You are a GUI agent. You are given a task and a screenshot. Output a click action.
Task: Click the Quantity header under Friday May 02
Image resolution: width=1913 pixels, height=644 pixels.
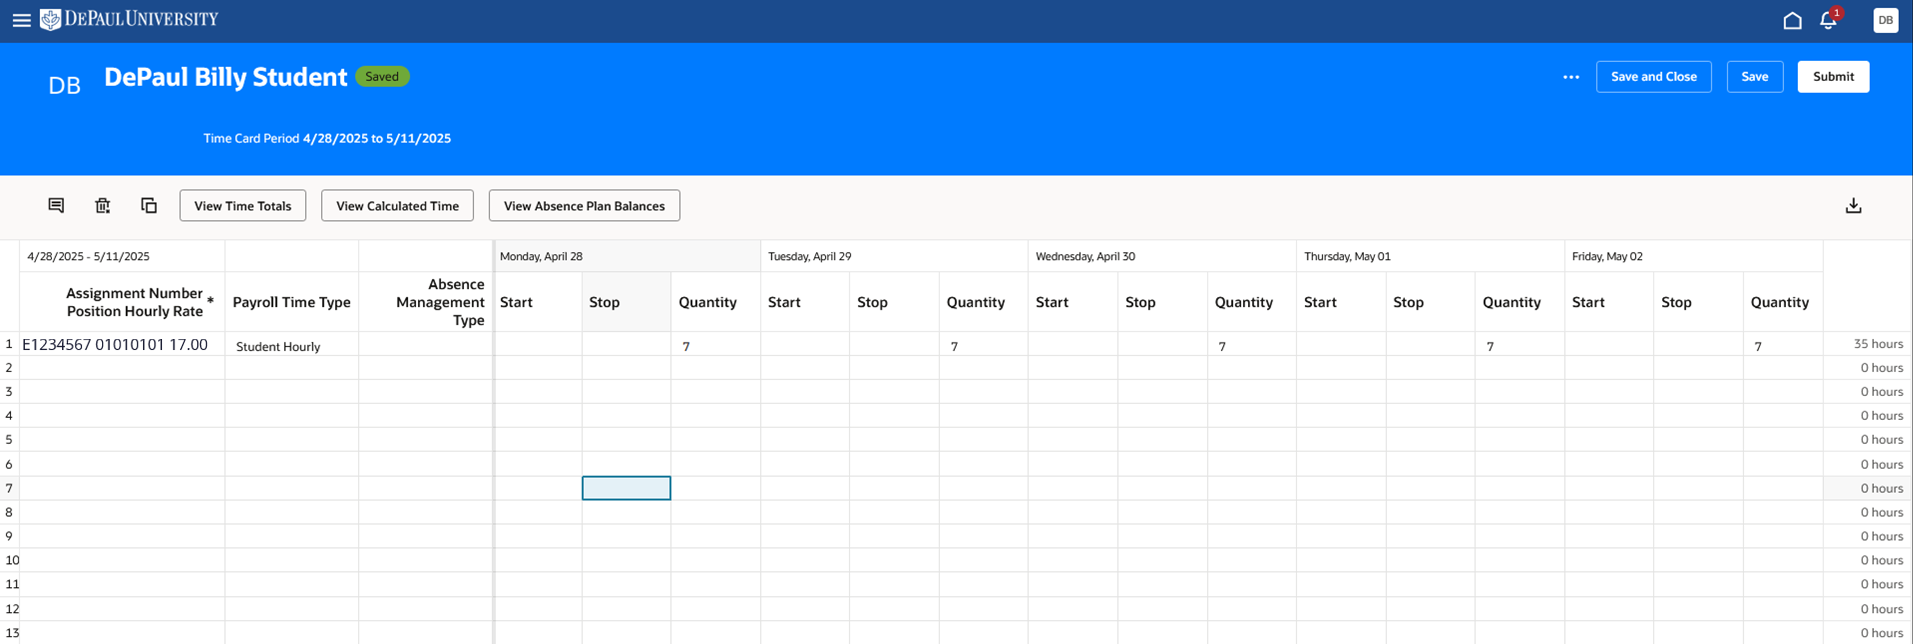pos(1783,302)
